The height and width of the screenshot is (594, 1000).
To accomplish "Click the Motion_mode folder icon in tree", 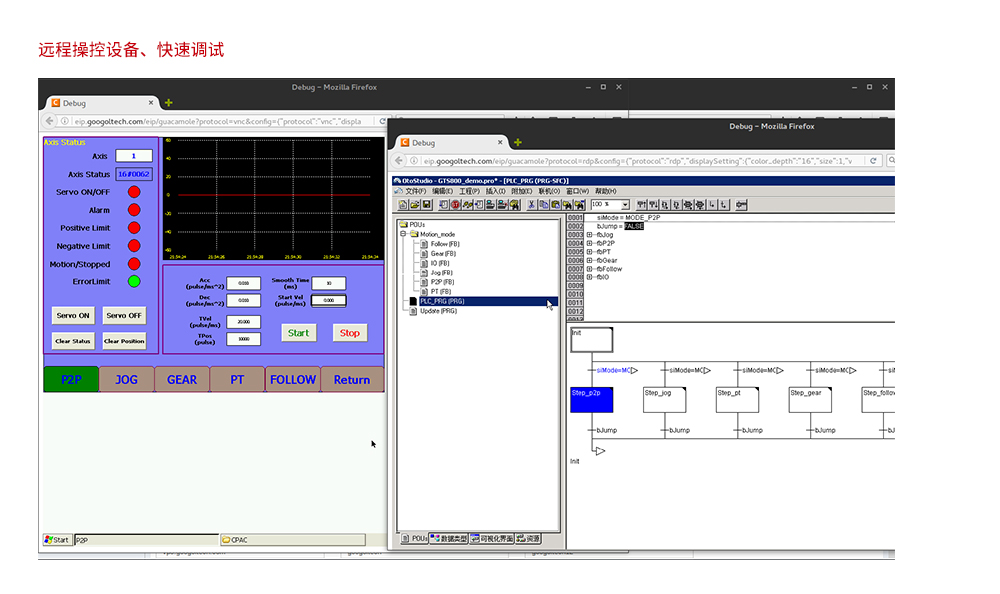I will coord(414,234).
